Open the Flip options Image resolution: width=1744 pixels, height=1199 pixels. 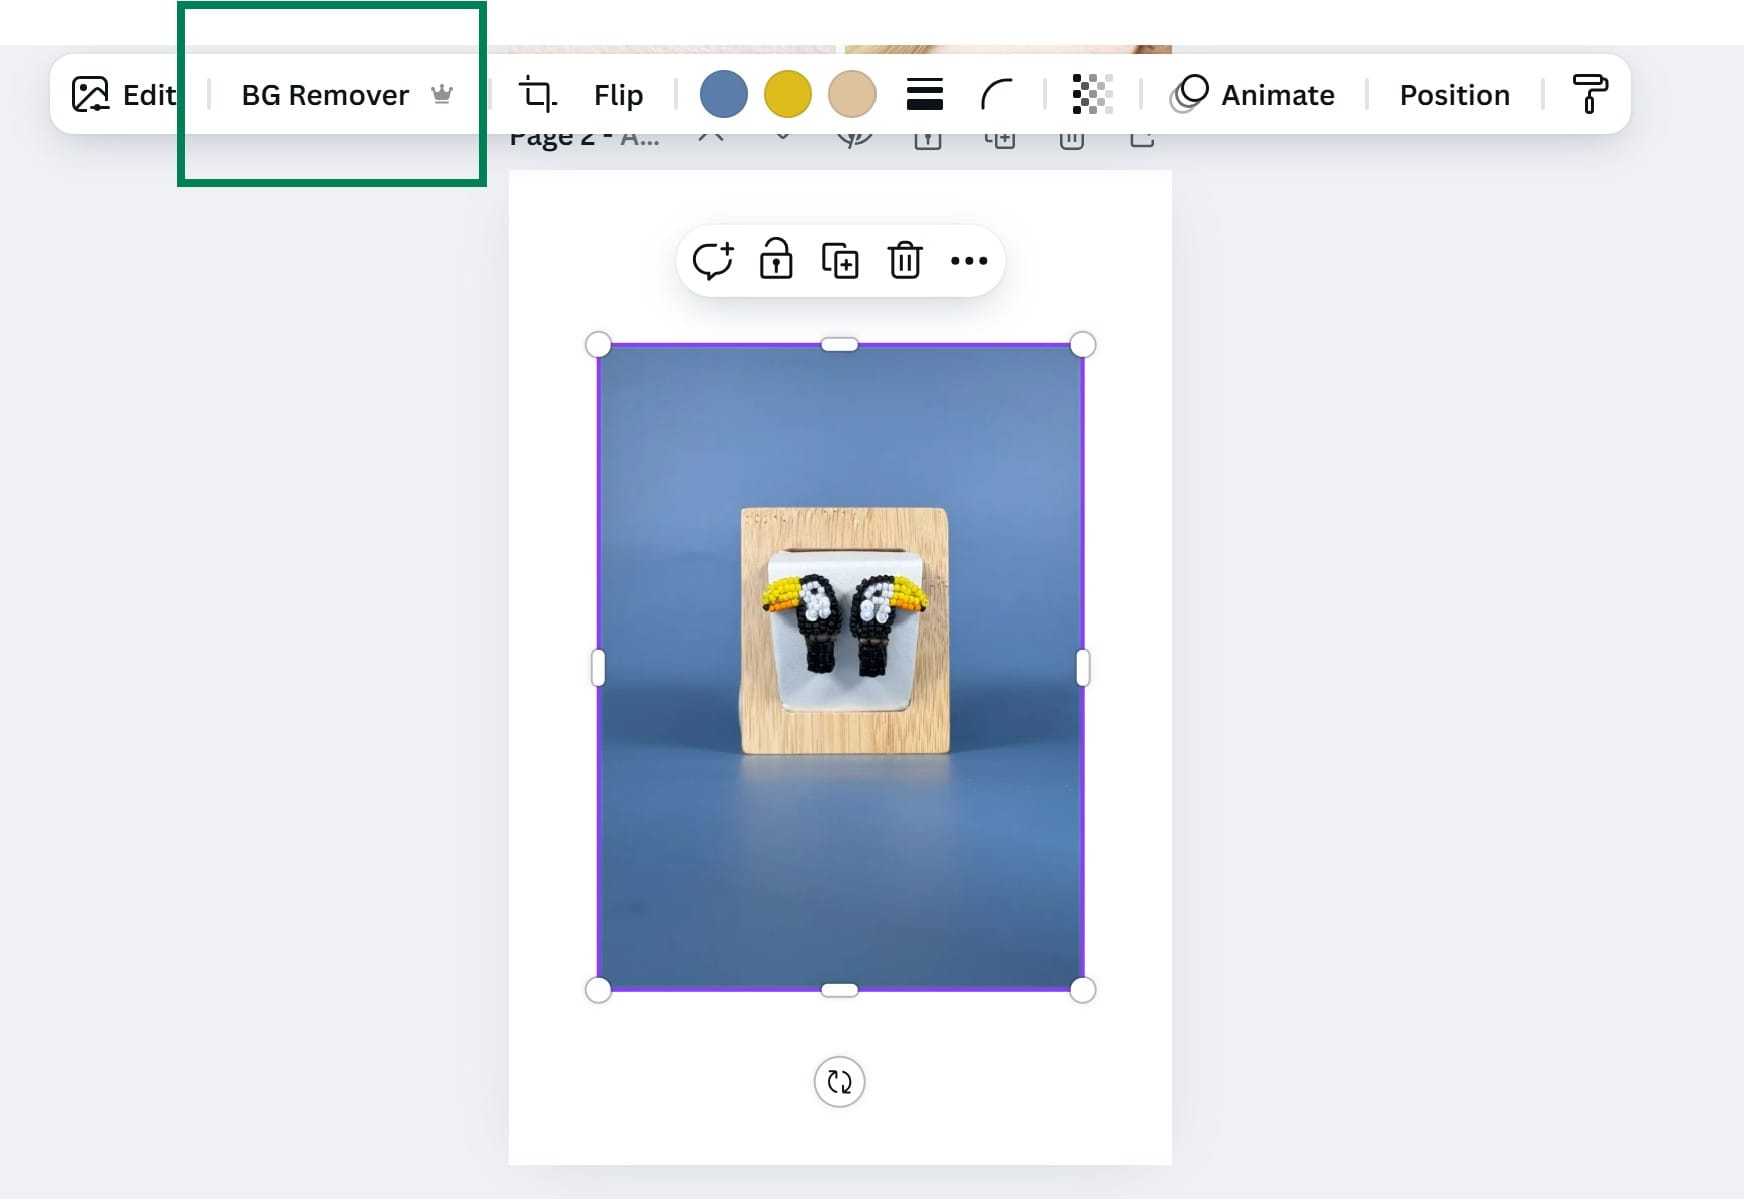coord(618,95)
